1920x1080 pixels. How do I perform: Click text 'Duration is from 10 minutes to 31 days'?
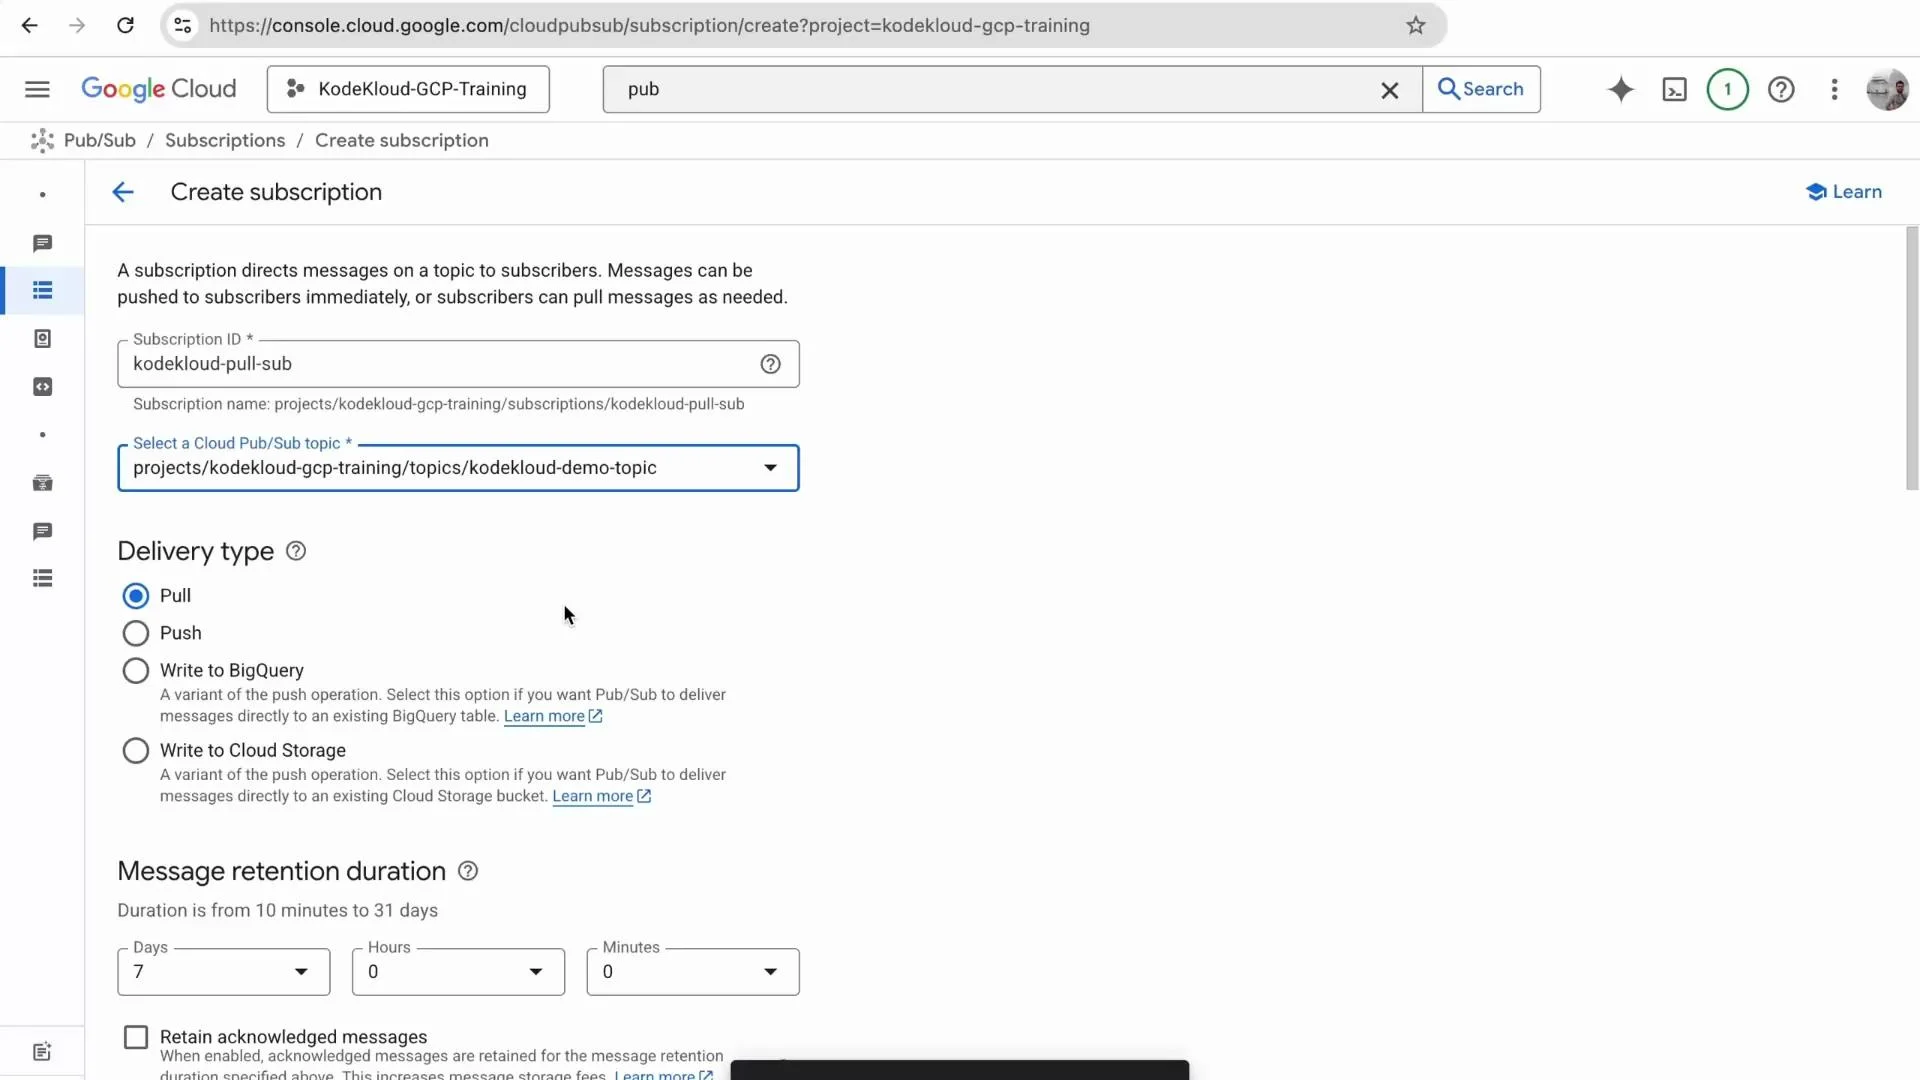[277, 911]
